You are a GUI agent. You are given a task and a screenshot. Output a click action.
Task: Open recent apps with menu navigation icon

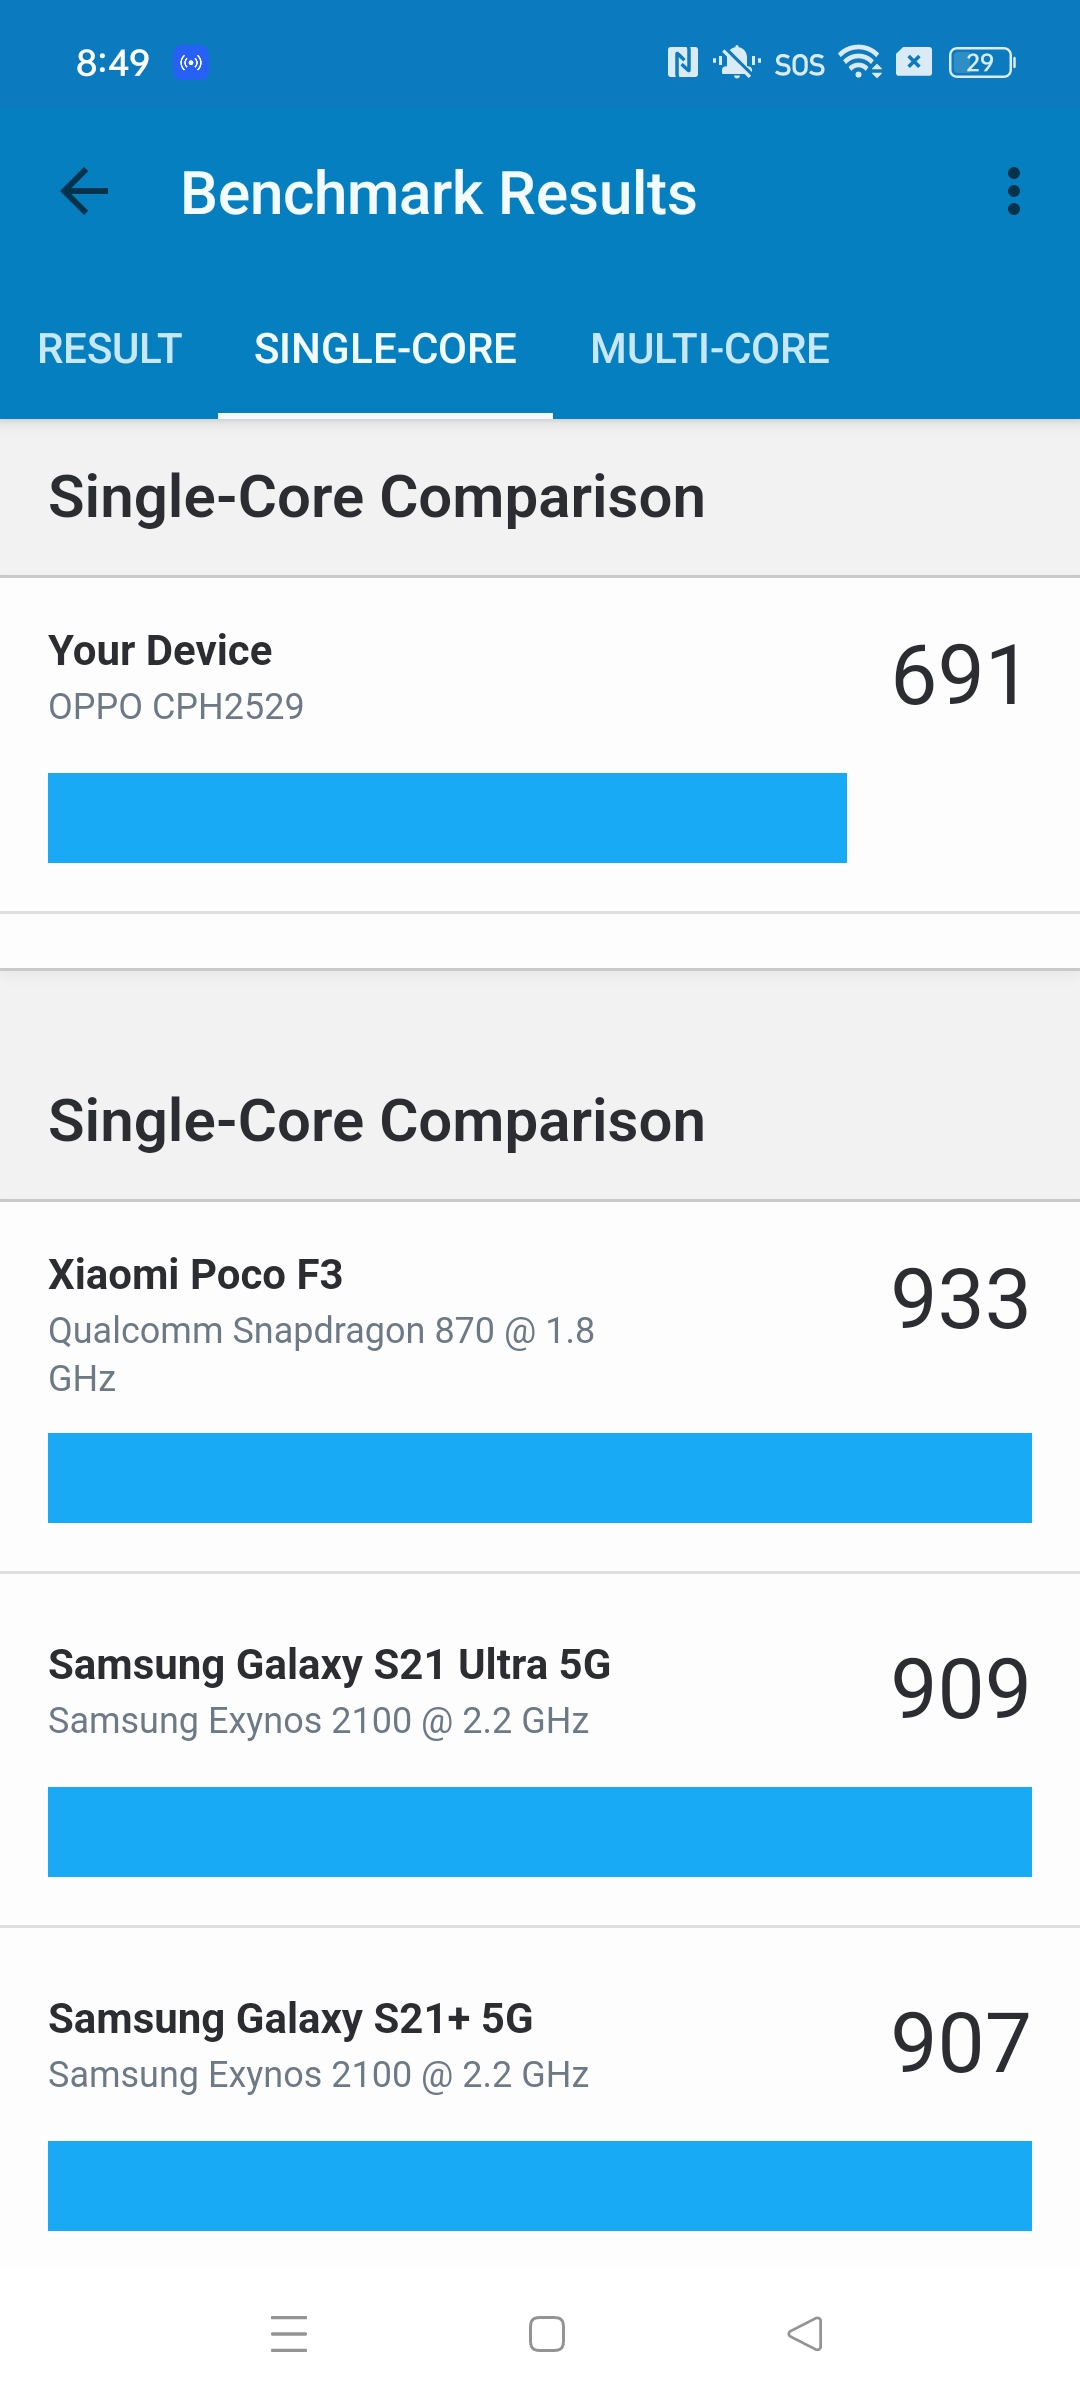coord(289,2334)
